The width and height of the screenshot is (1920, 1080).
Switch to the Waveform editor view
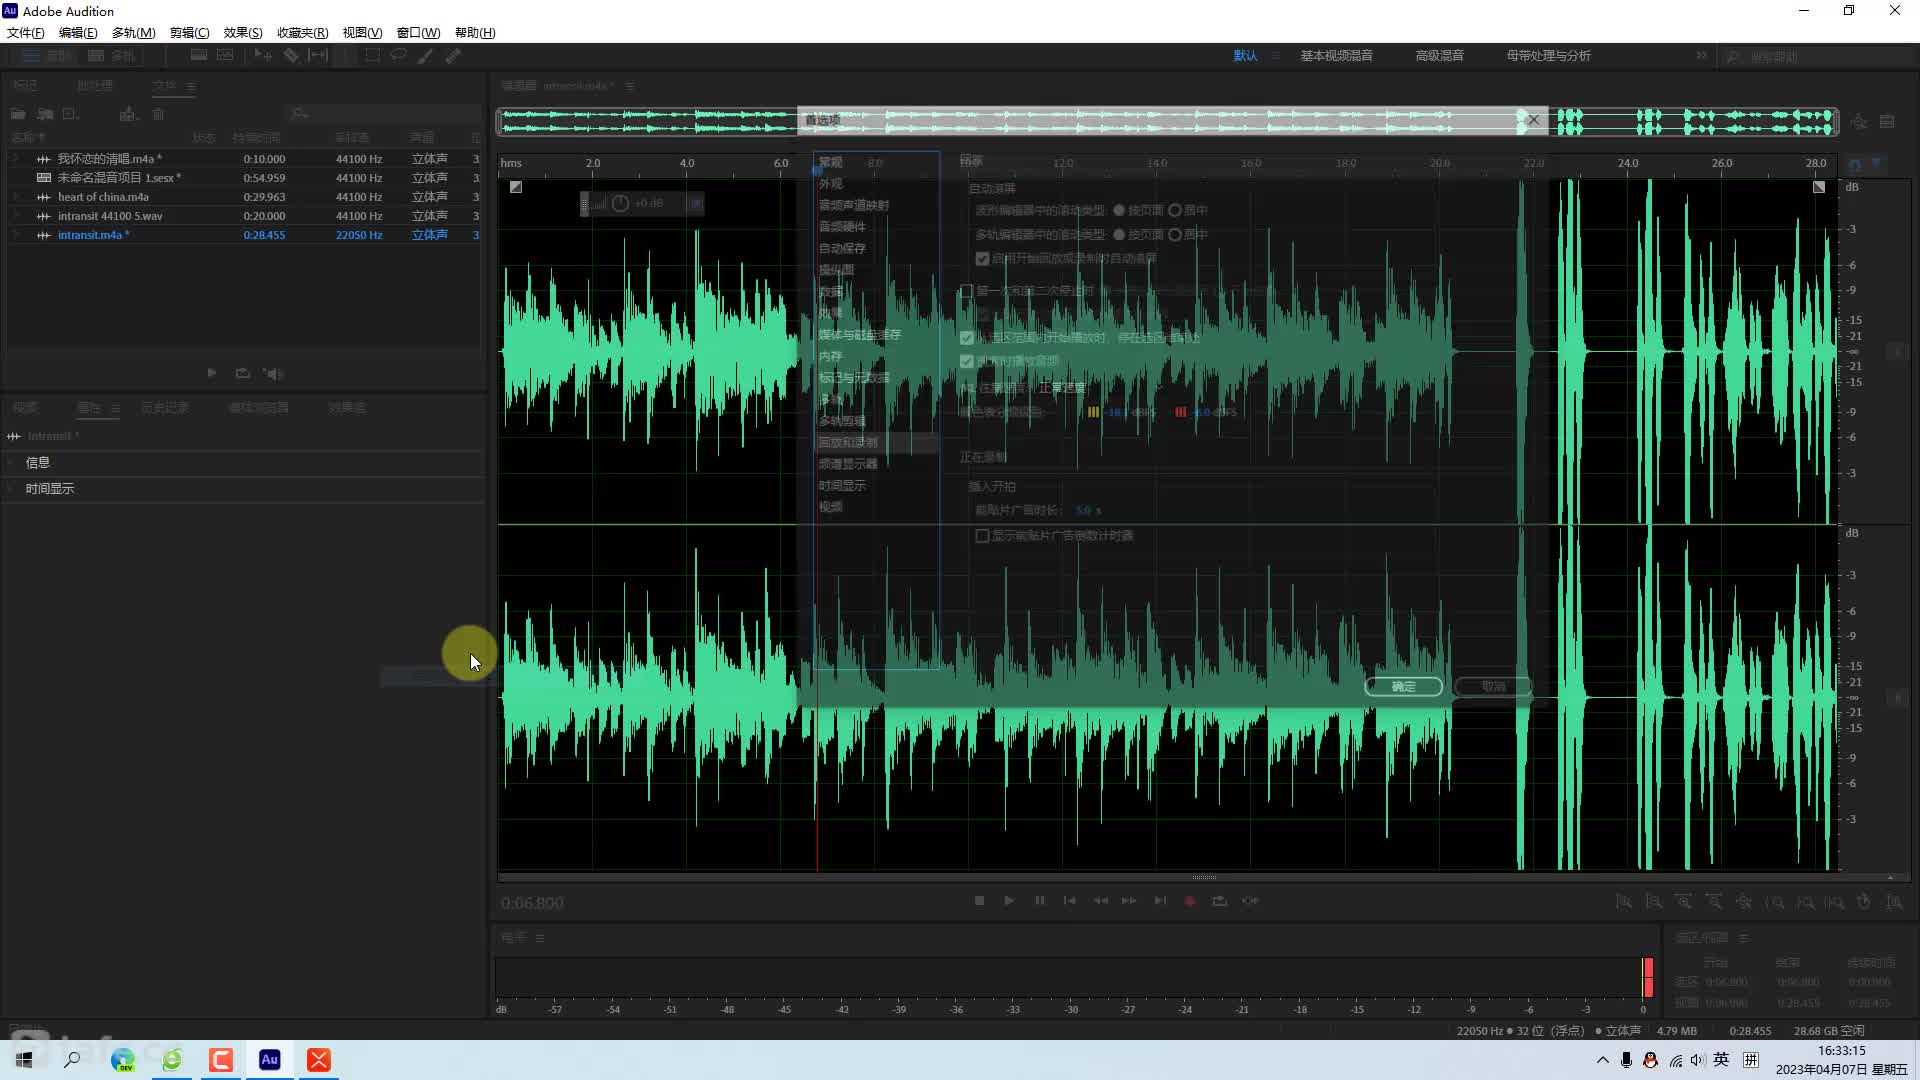[x=47, y=55]
